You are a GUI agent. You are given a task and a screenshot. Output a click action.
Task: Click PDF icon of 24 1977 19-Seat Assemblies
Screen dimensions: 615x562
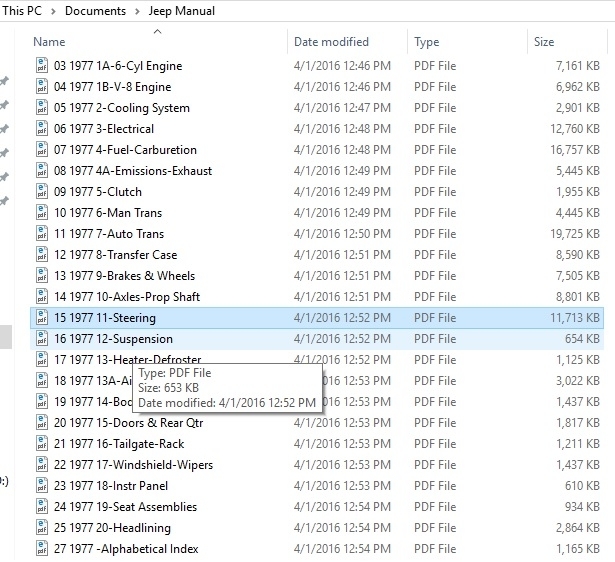[42, 507]
